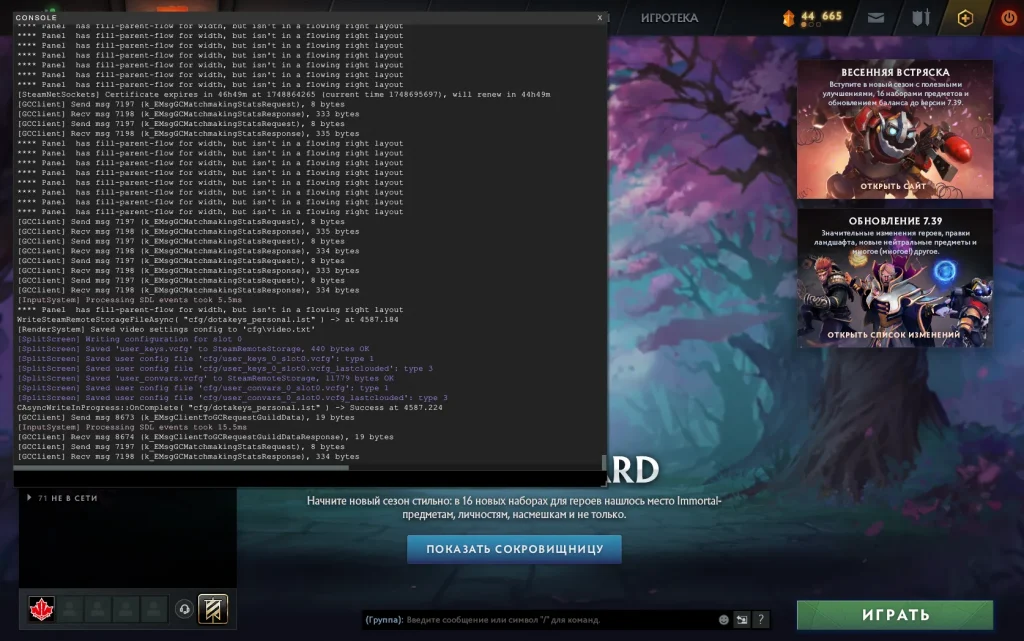1024x641 pixels.
Task: Click 'Processing SDL events took 15.5ms' line
Action: click(x=132, y=428)
